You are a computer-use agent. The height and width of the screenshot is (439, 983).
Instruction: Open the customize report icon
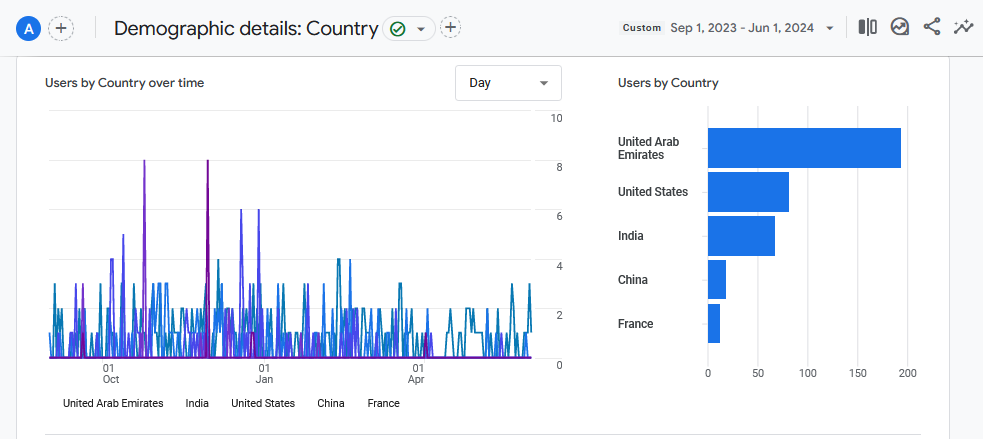(899, 28)
